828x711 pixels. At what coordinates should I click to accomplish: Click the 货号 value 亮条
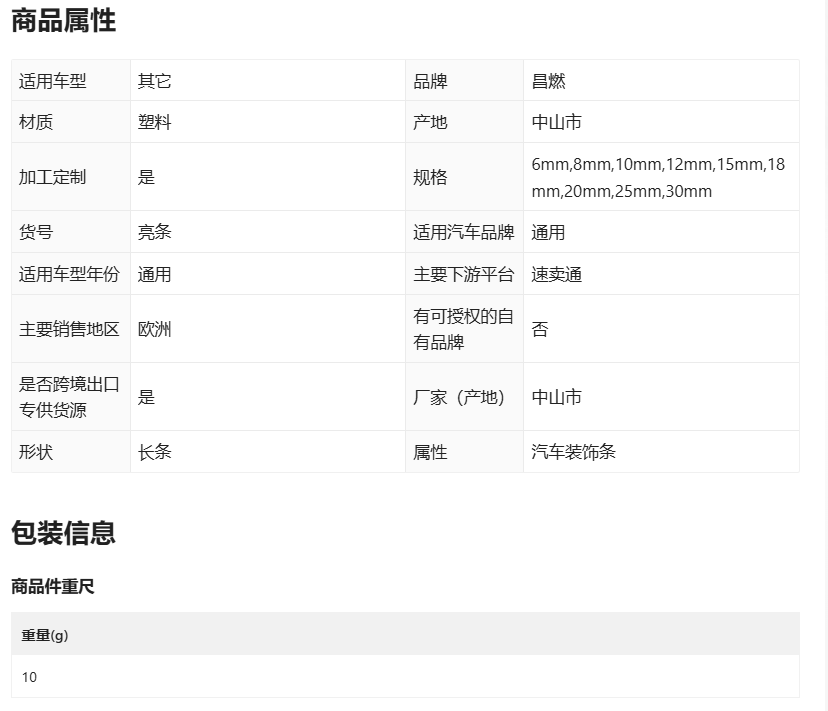pyautogui.click(x=154, y=232)
